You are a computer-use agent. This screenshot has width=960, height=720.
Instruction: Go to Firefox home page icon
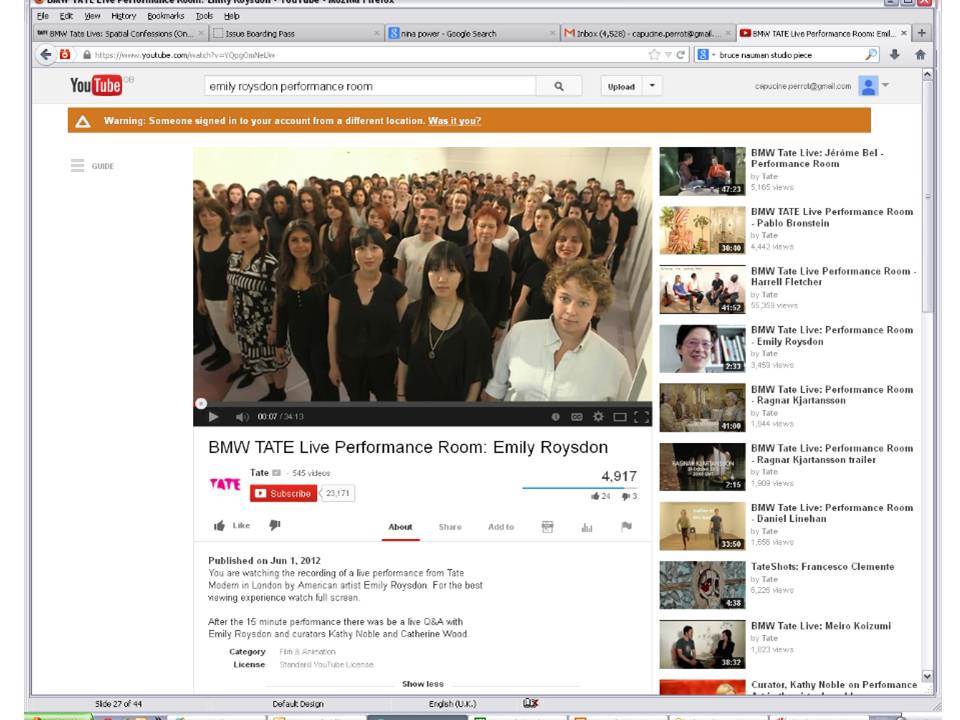[x=920, y=54]
